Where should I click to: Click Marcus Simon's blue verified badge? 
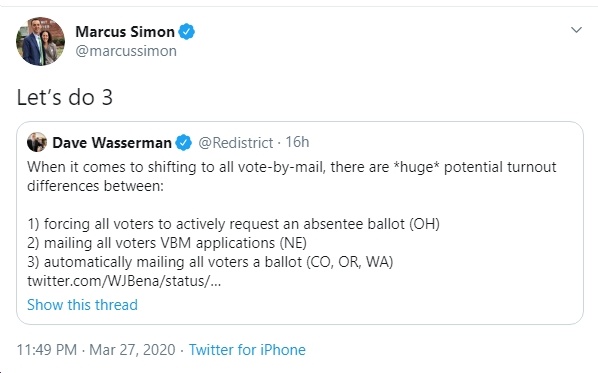pyautogui.click(x=186, y=32)
